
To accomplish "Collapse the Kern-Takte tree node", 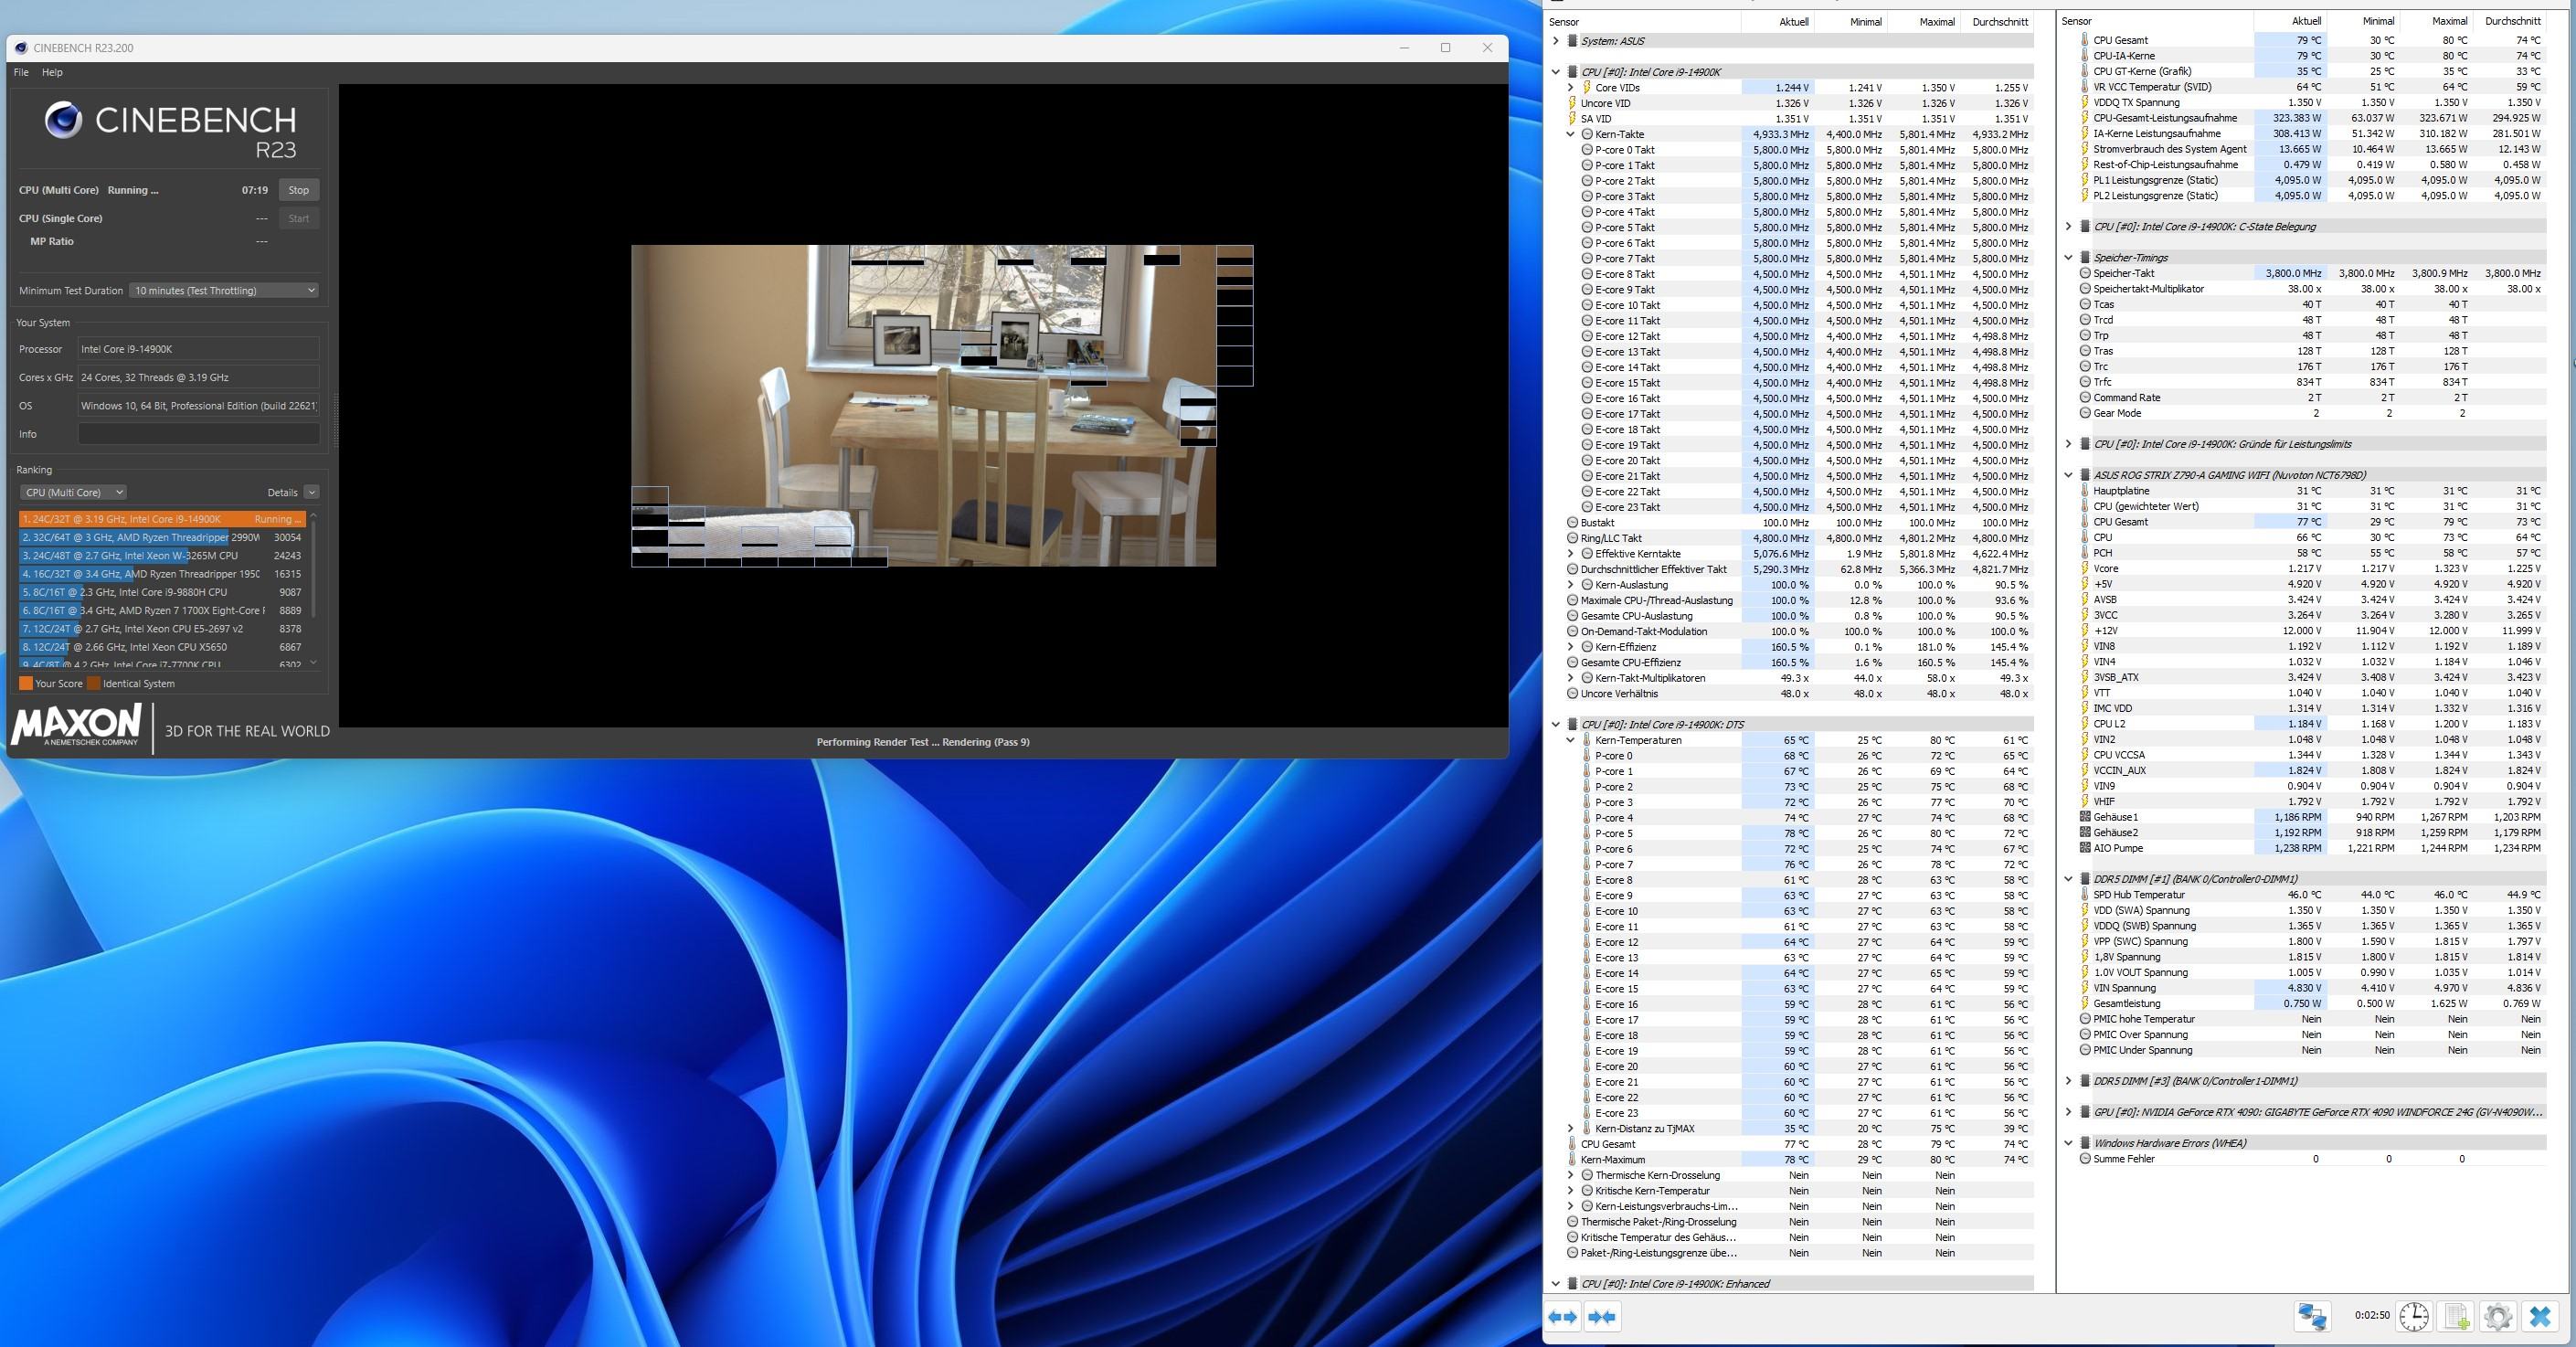I will pyautogui.click(x=1570, y=134).
